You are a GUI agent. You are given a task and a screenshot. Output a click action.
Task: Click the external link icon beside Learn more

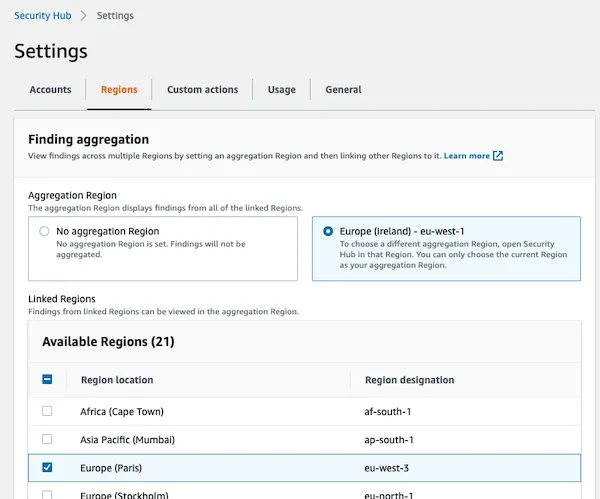click(498, 156)
